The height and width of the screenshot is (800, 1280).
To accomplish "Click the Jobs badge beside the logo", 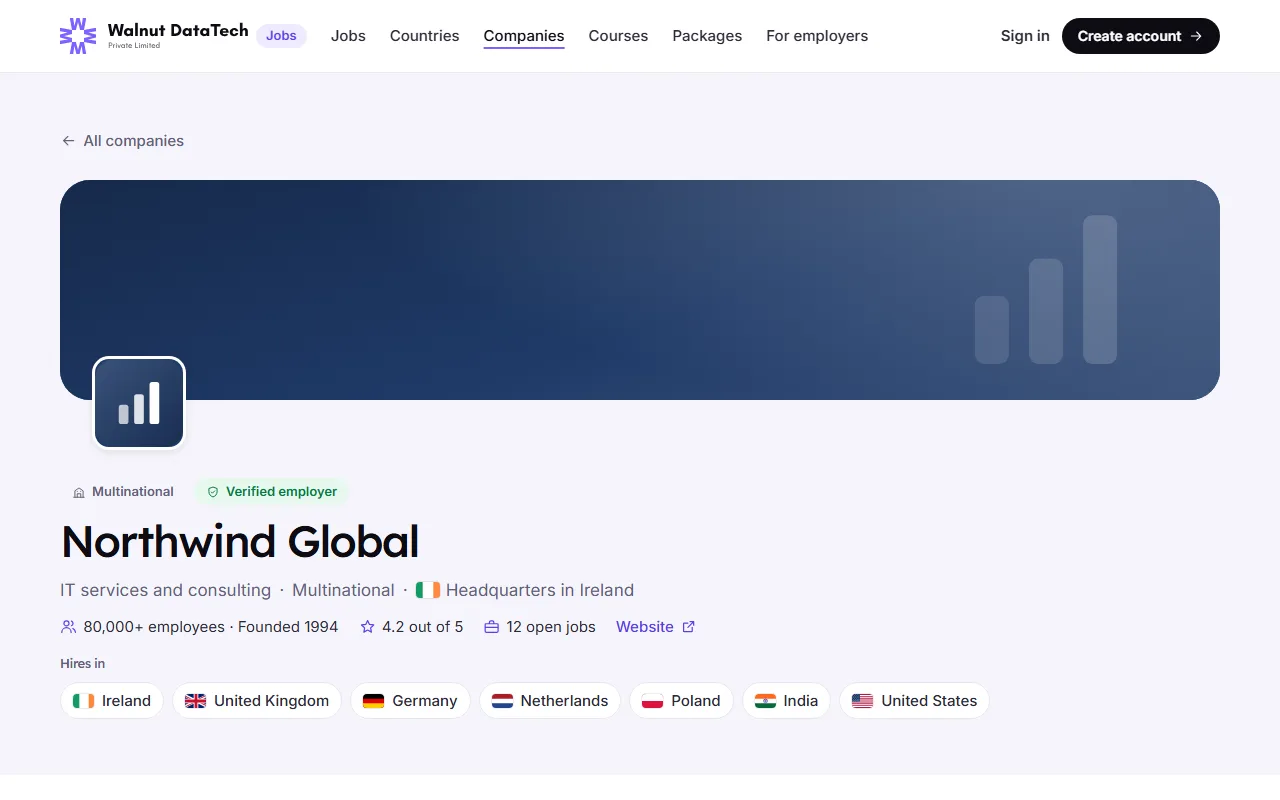I will [281, 36].
